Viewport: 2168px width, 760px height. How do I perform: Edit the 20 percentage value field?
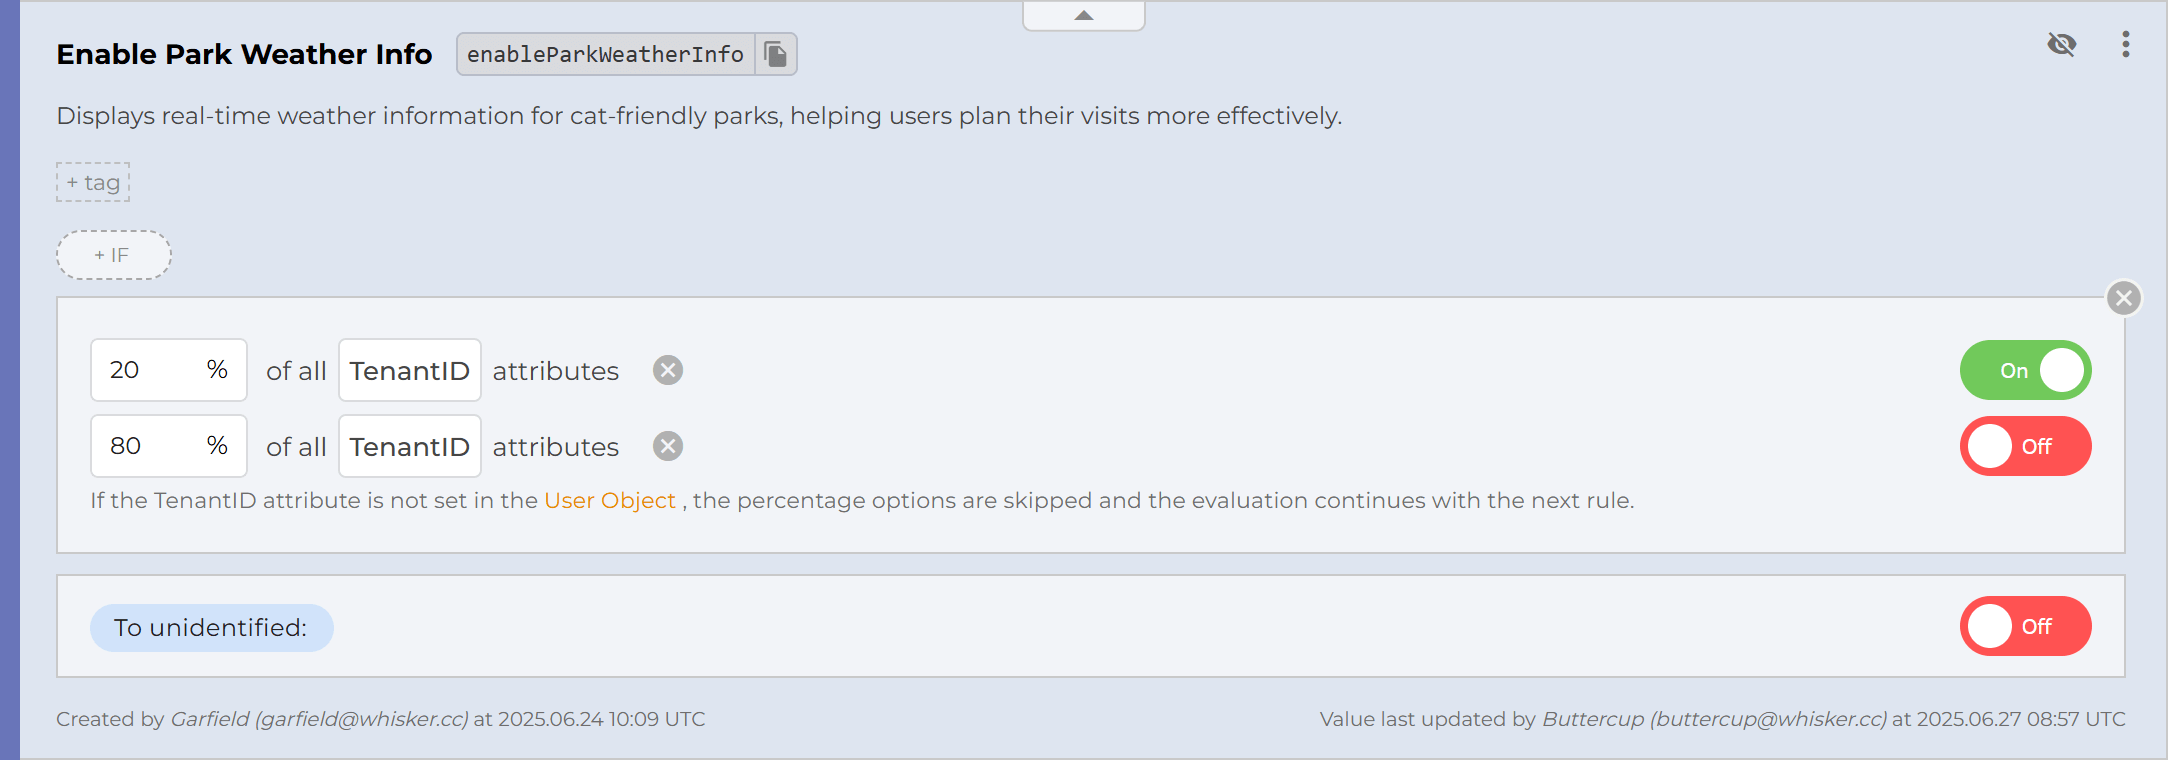(x=150, y=369)
